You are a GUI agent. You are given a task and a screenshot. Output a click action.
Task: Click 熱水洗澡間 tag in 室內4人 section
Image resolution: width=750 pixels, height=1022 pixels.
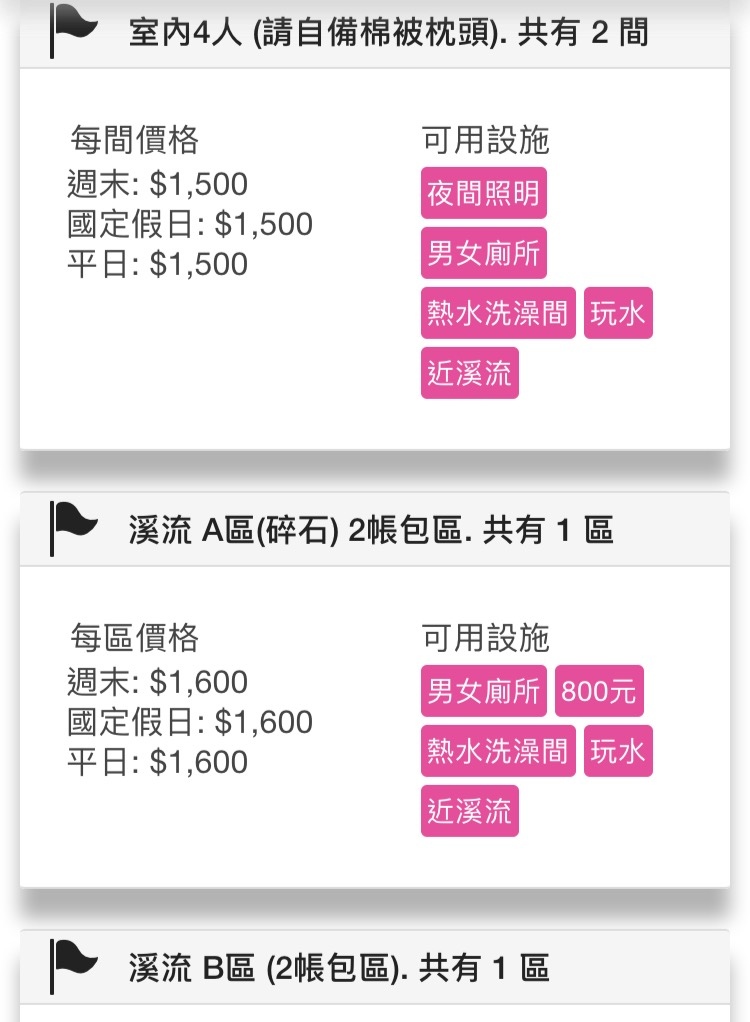pos(498,314)
